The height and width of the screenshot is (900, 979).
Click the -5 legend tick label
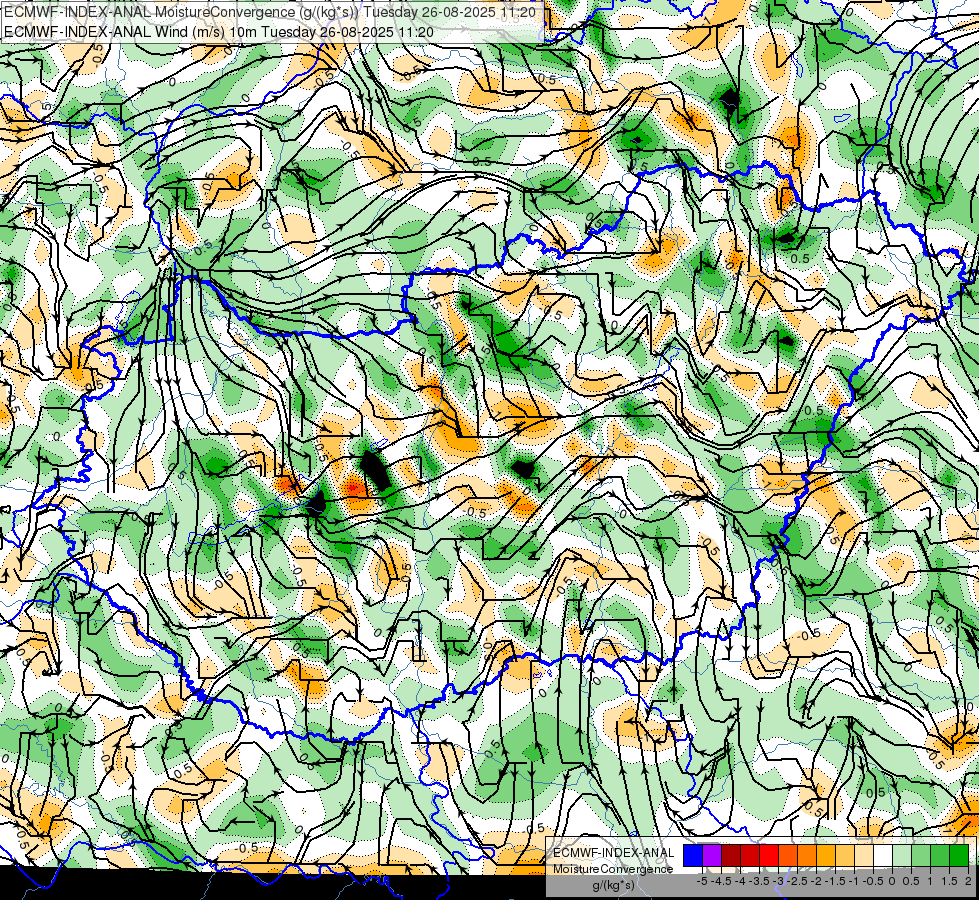[702, 881]
